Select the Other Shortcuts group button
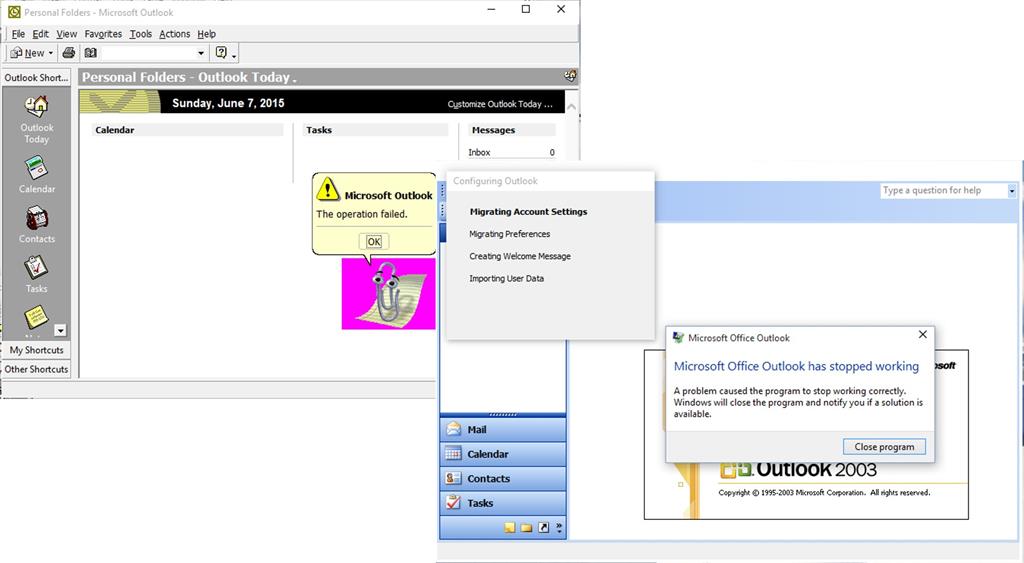The image size is (1024, 563). (x=36, y=369)
